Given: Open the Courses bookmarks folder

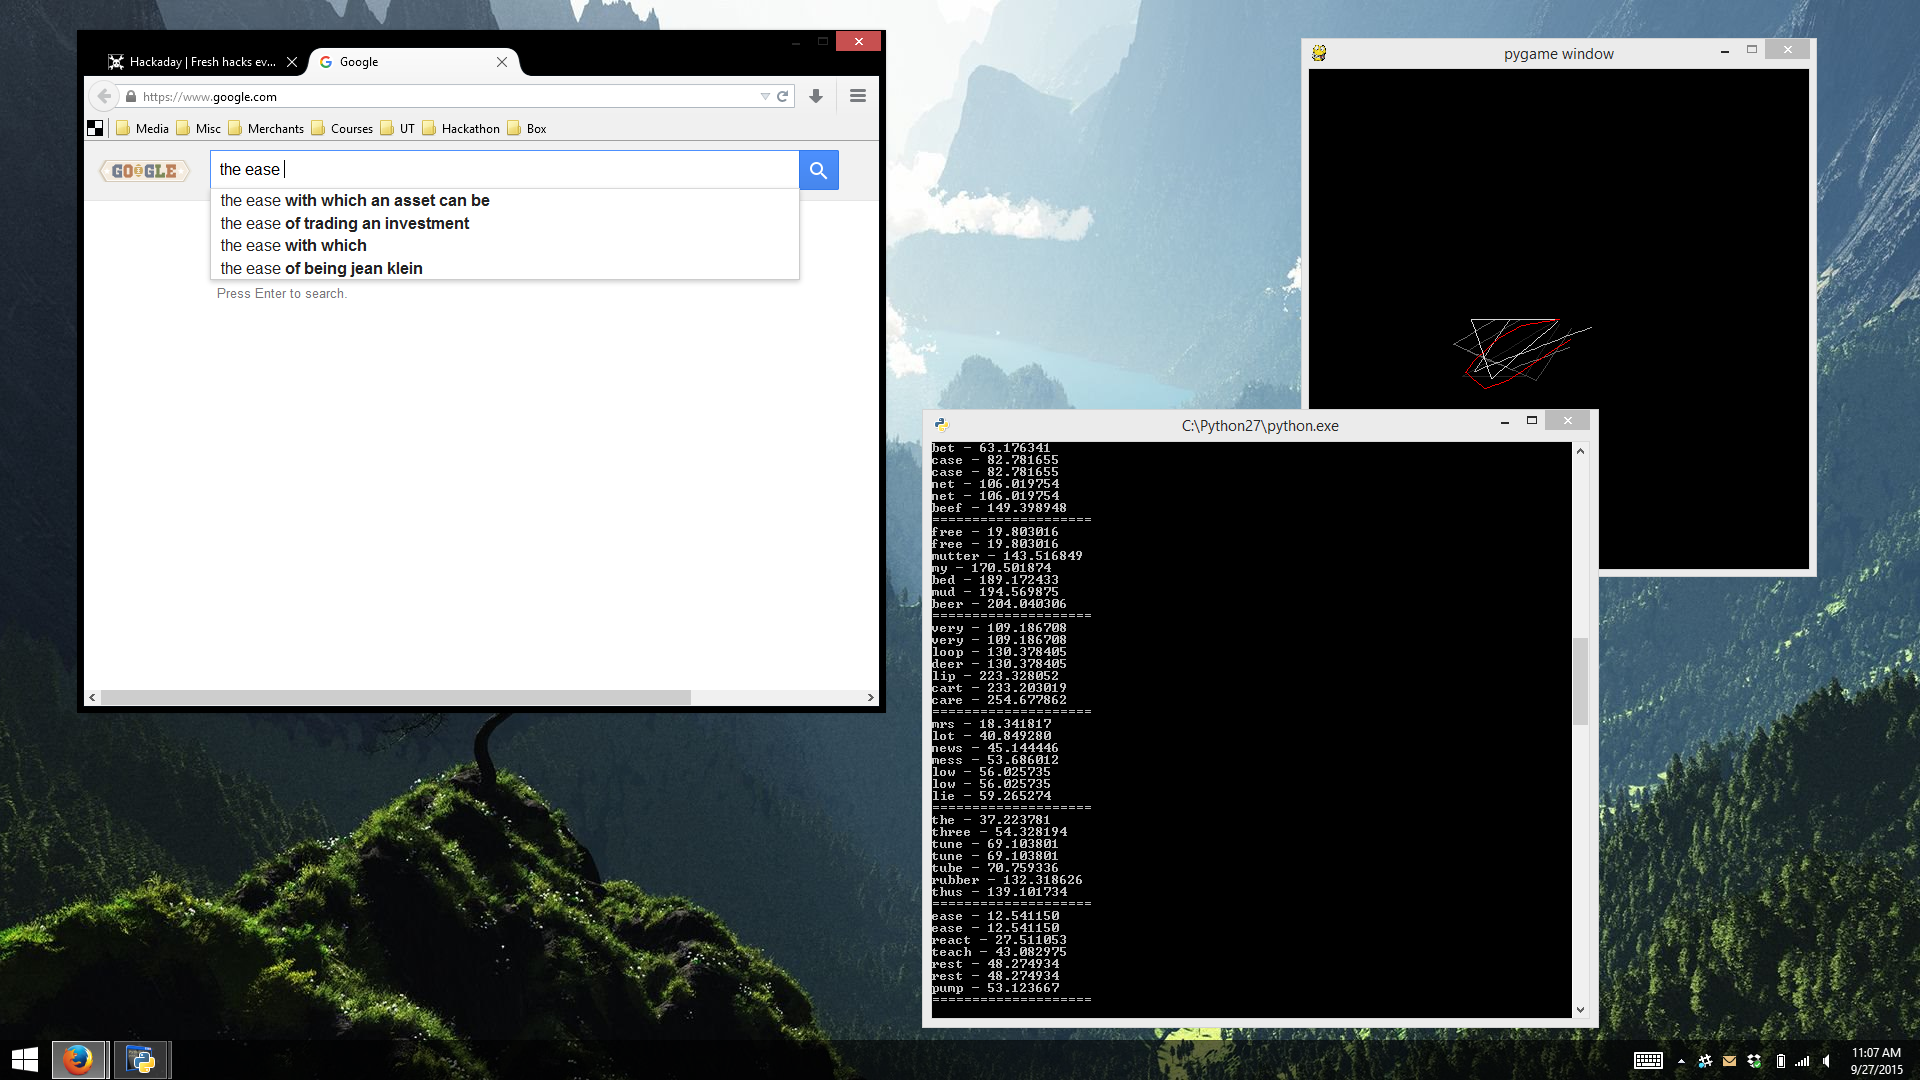Looking at the screenshot, I should point(342,128).
